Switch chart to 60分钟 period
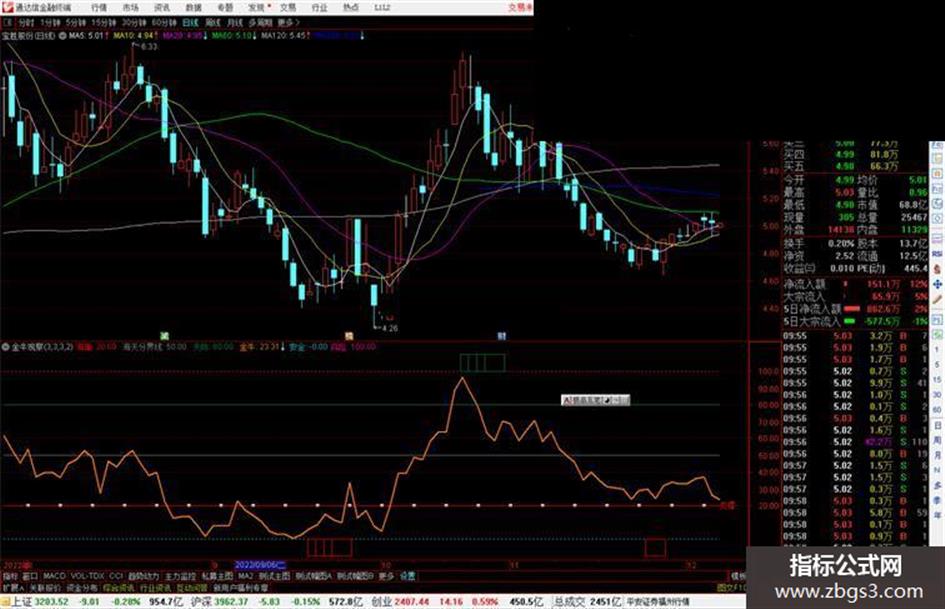The height and width of the screenshot is (609, 945). (163, 23)
